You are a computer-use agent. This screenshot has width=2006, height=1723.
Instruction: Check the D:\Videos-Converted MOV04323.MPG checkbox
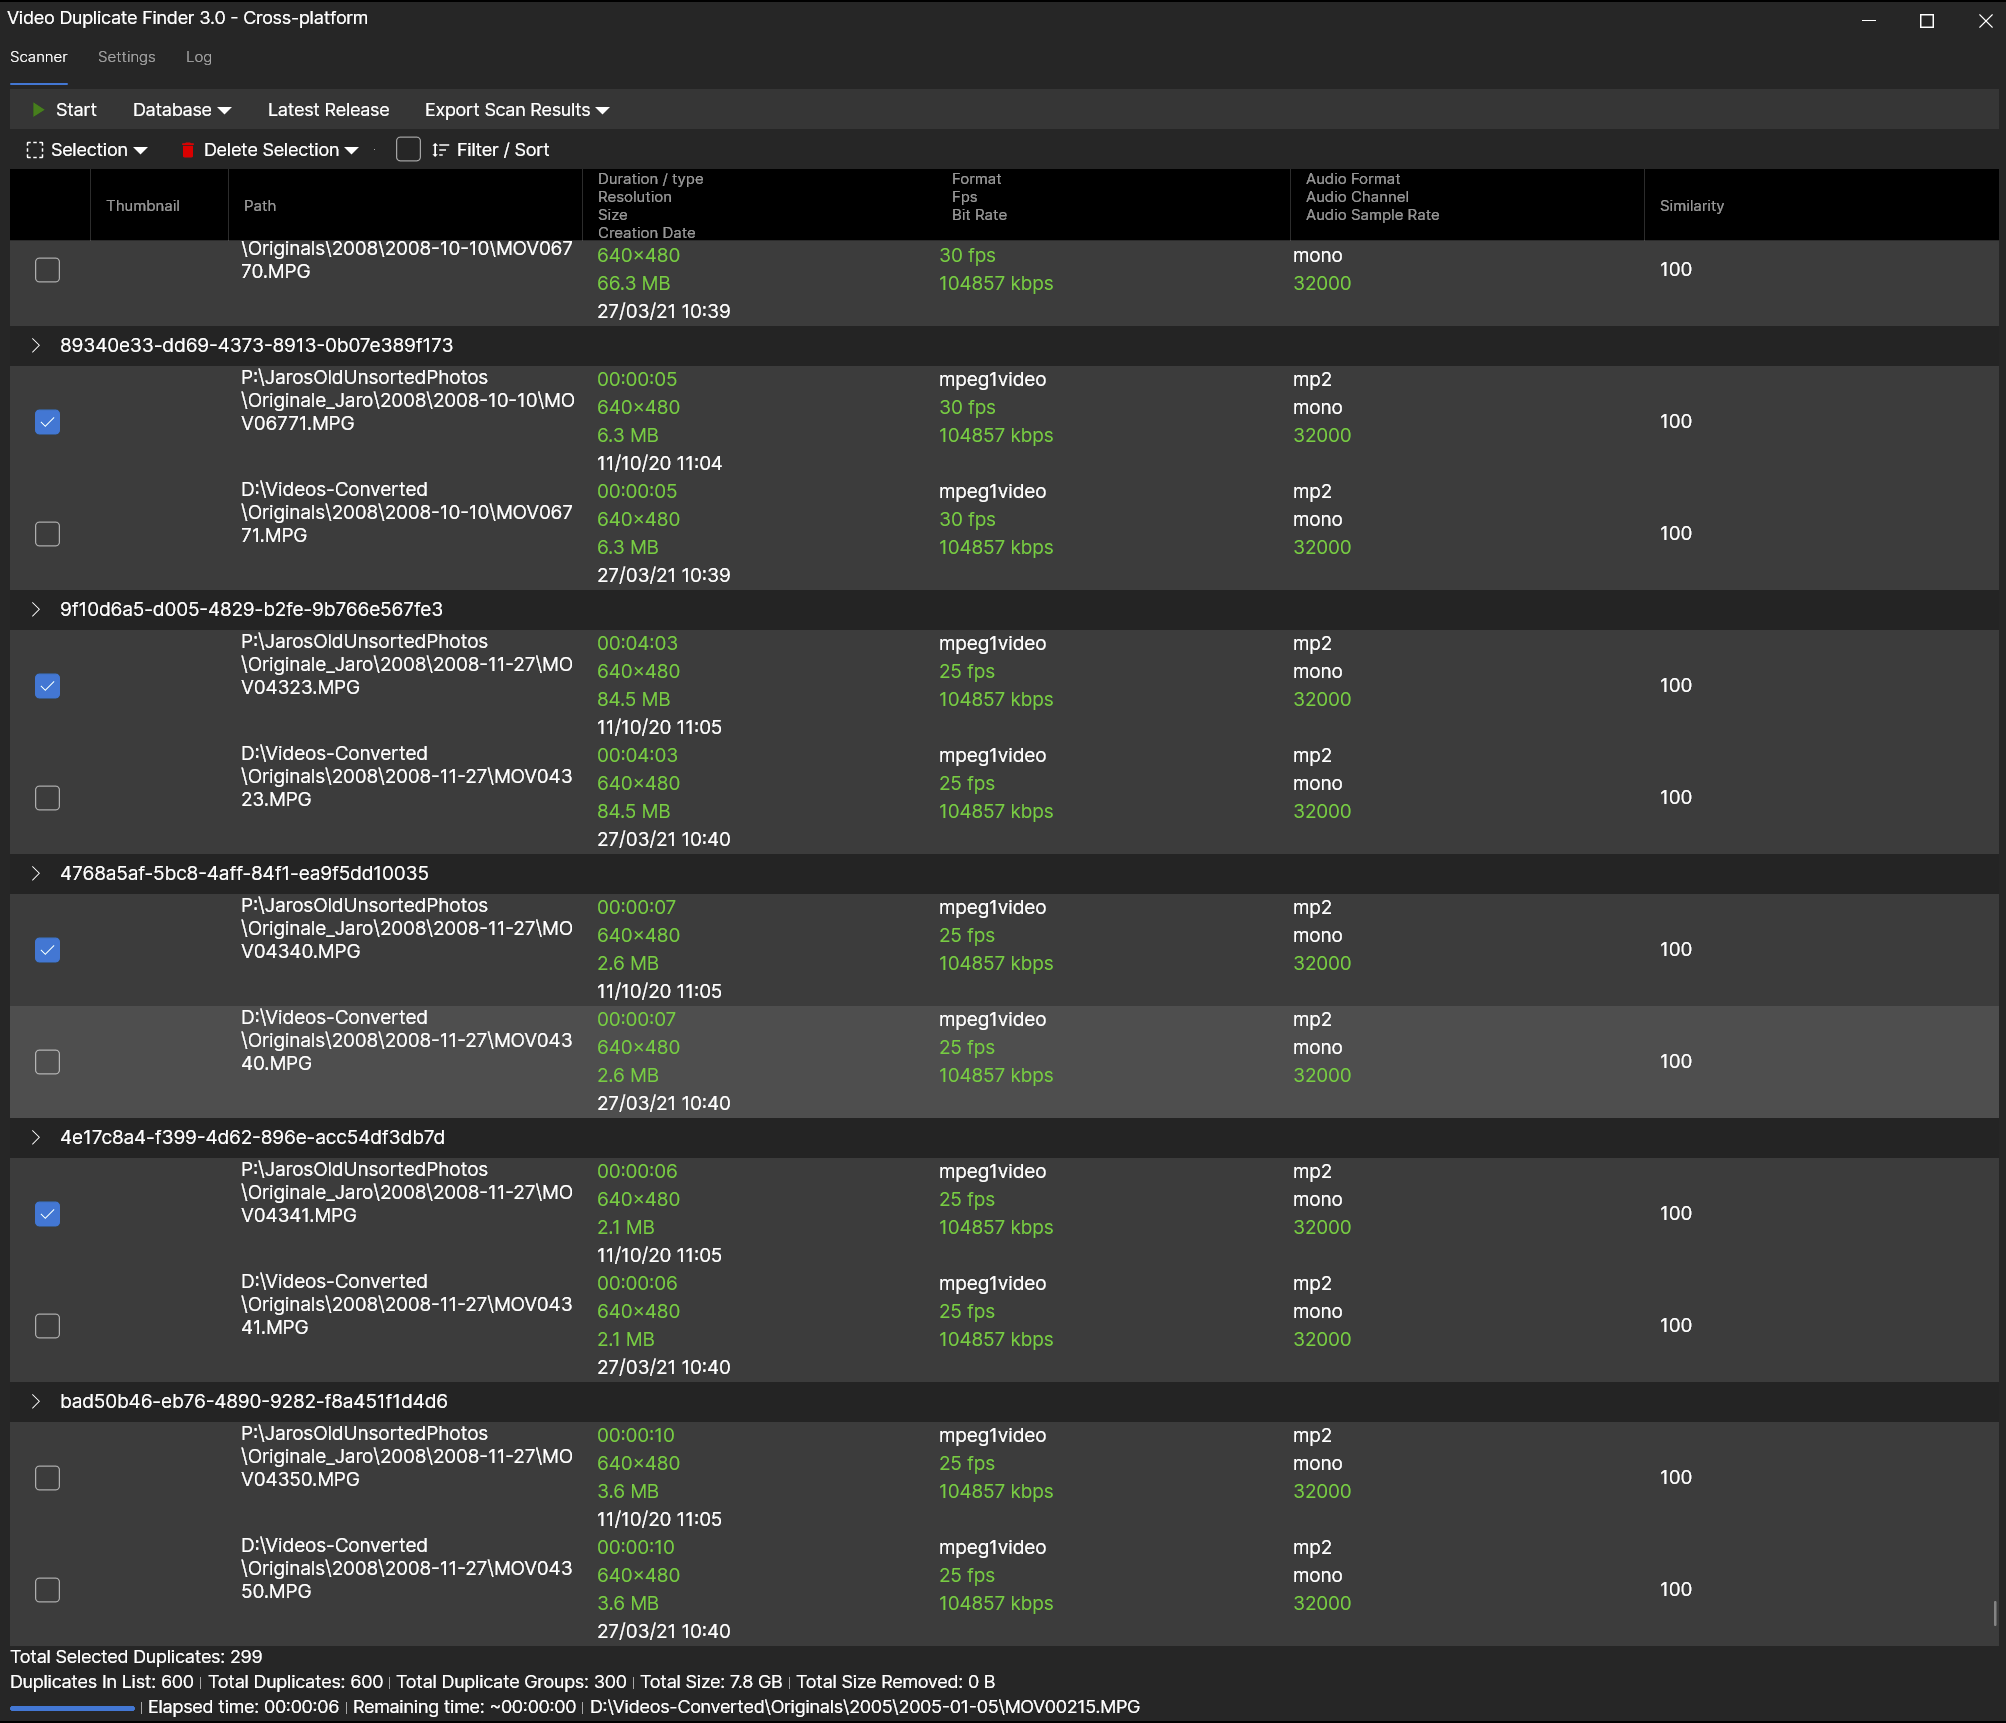coord(47,797)
